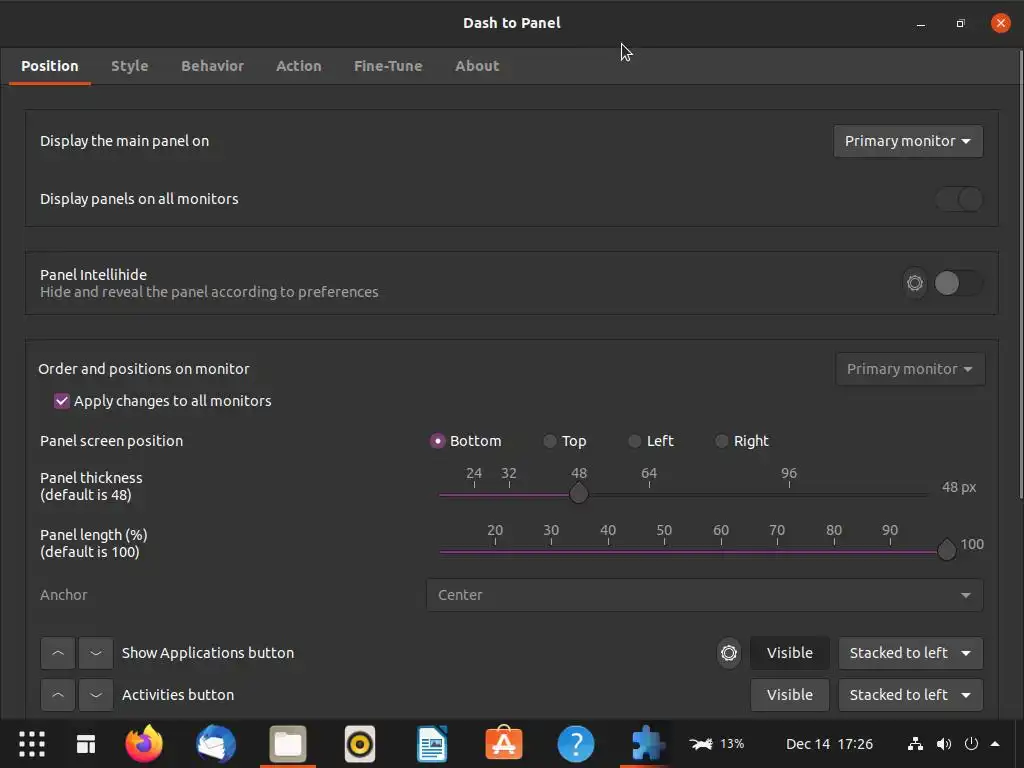Image resolution: width=1024 pixels, height=768 pixels.
Task: Toggle Display panels on all monitors
Action: point(958,199)
